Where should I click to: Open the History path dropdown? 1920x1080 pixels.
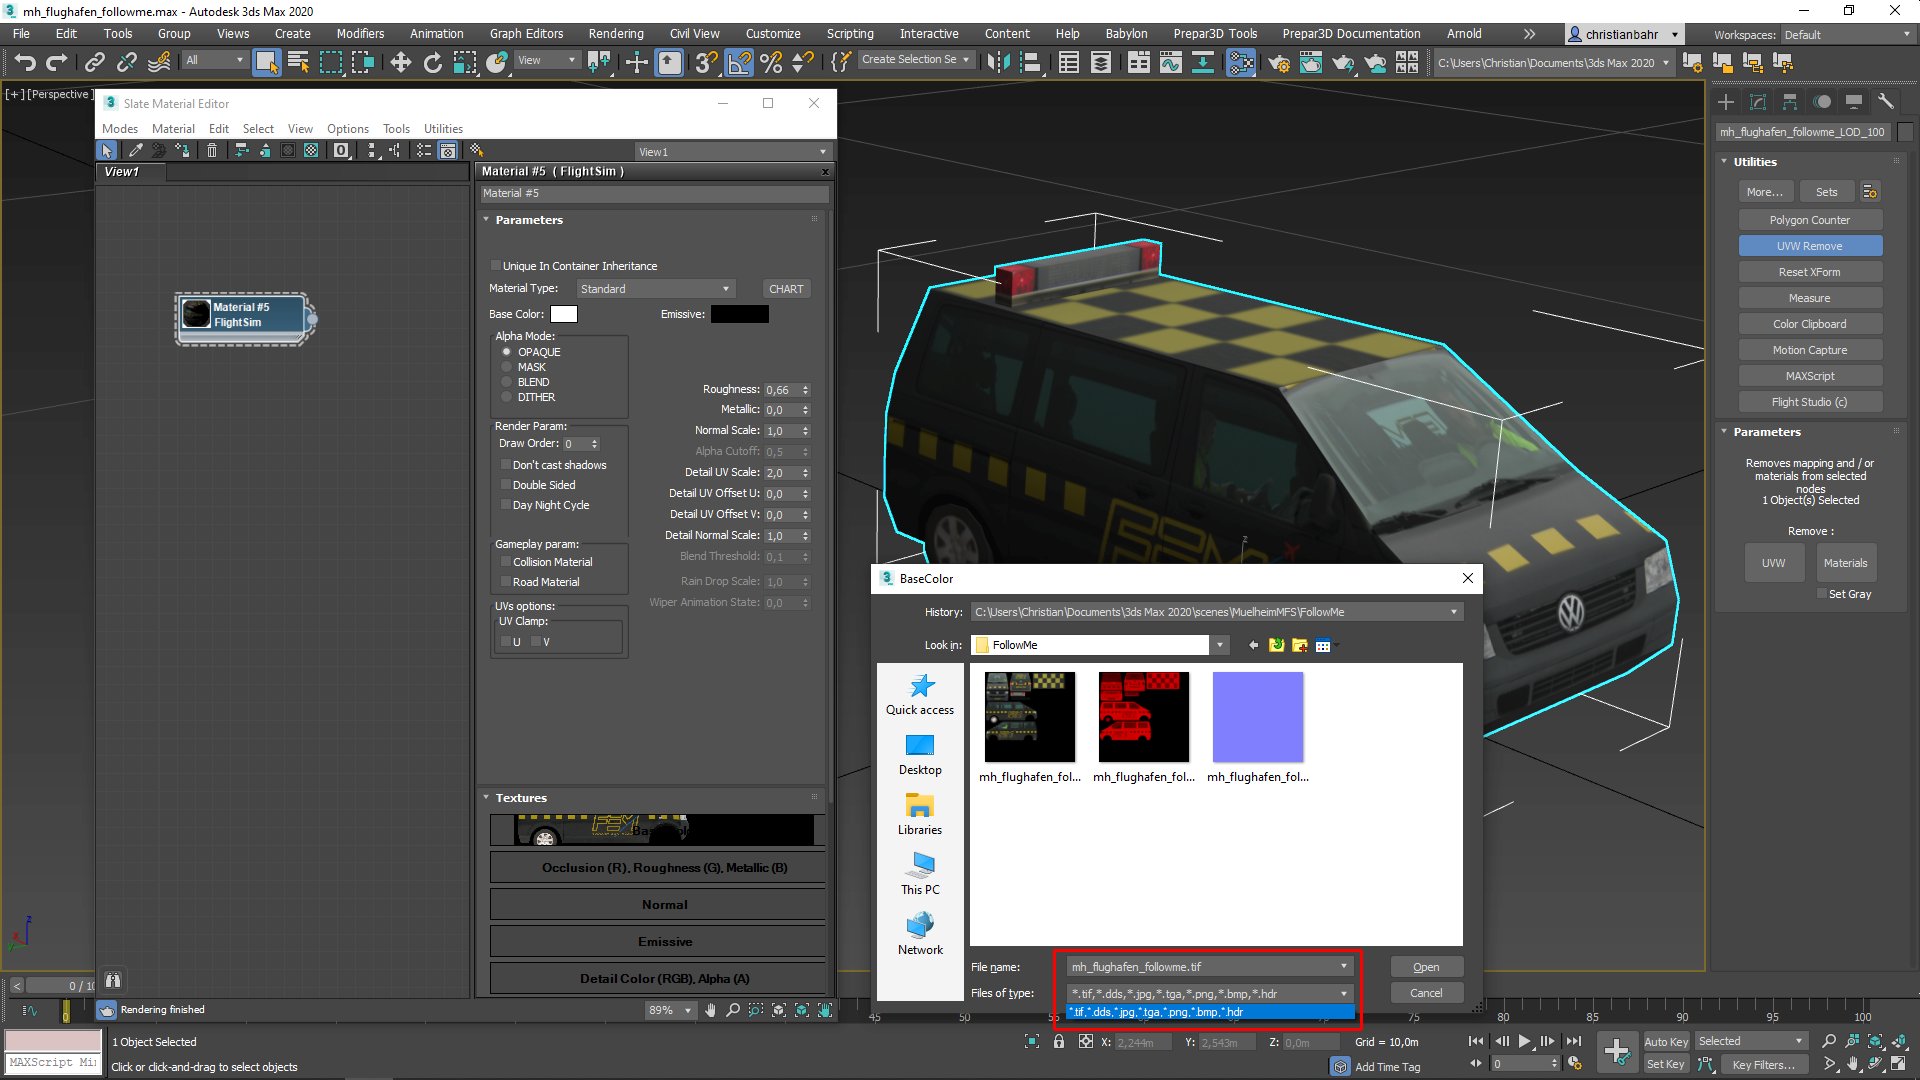pos(1454,612)
